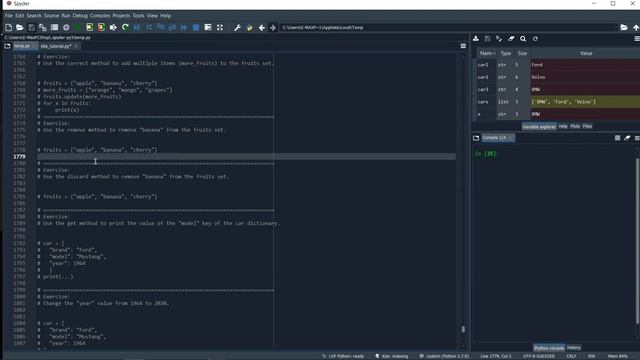Viewport: 640px width, 360px height.
Task: Create a new file with the New file icon
Action: coord(9,27)
